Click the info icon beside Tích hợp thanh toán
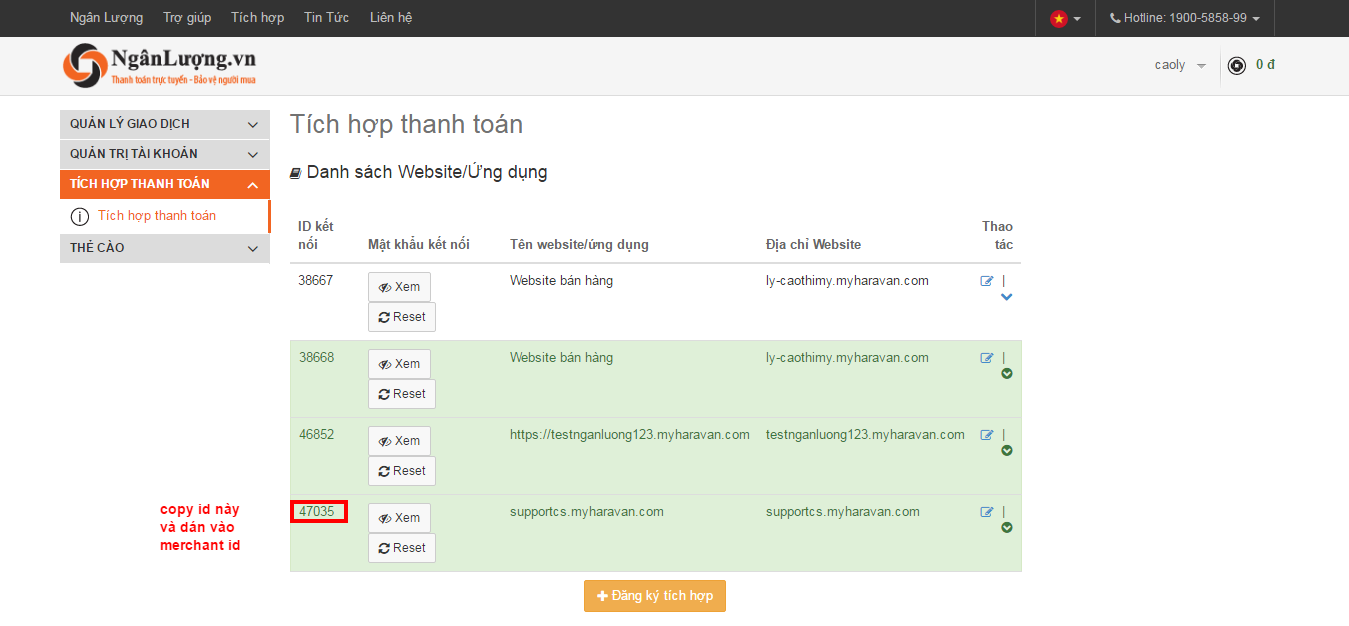 pos(80,217)
